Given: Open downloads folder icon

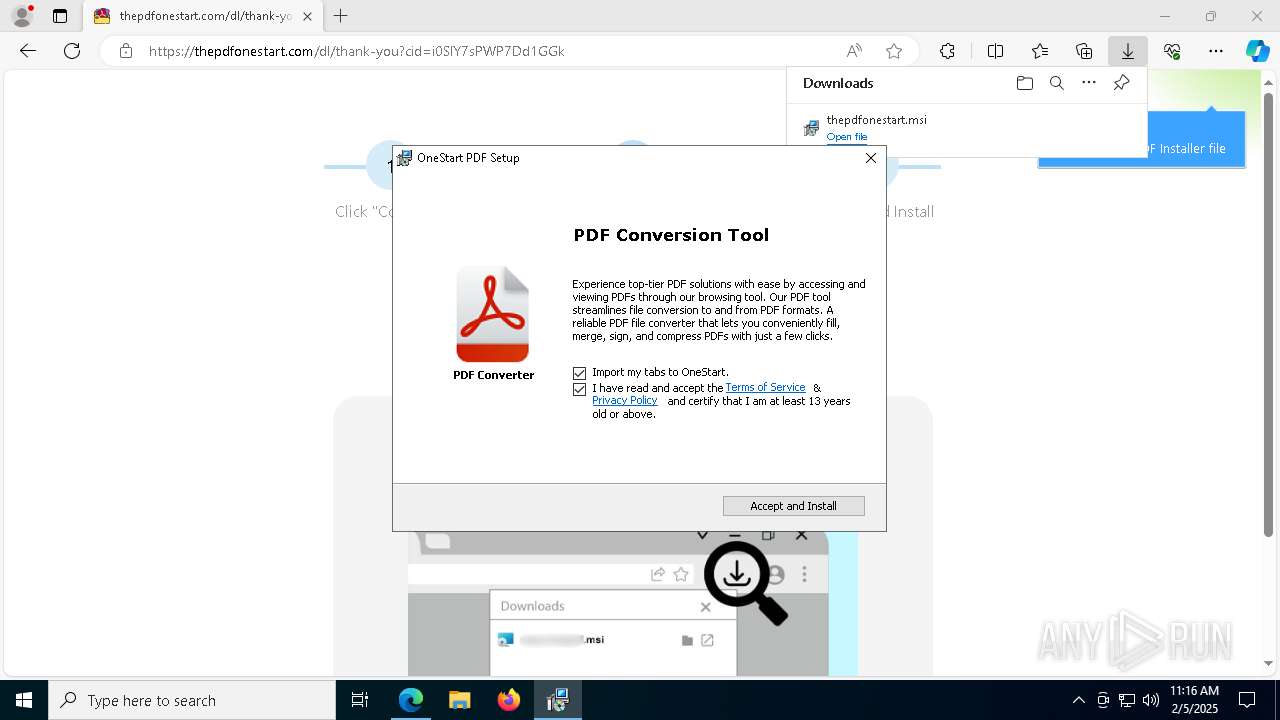Looking at the screenshot, I should pos(1025,83).
